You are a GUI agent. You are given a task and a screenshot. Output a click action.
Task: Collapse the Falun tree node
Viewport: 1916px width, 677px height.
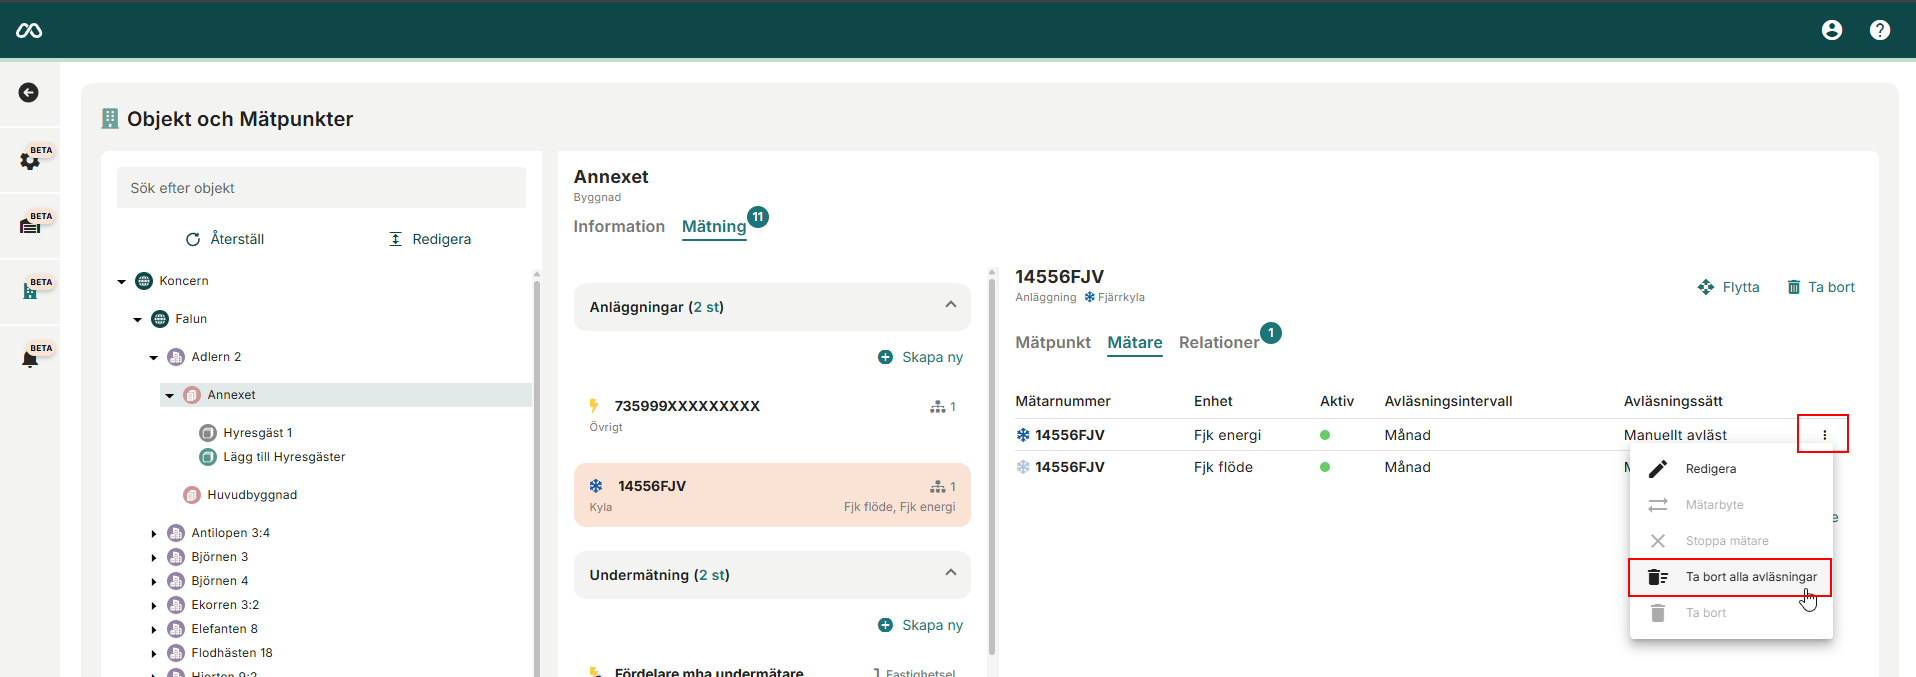(138, 320)
